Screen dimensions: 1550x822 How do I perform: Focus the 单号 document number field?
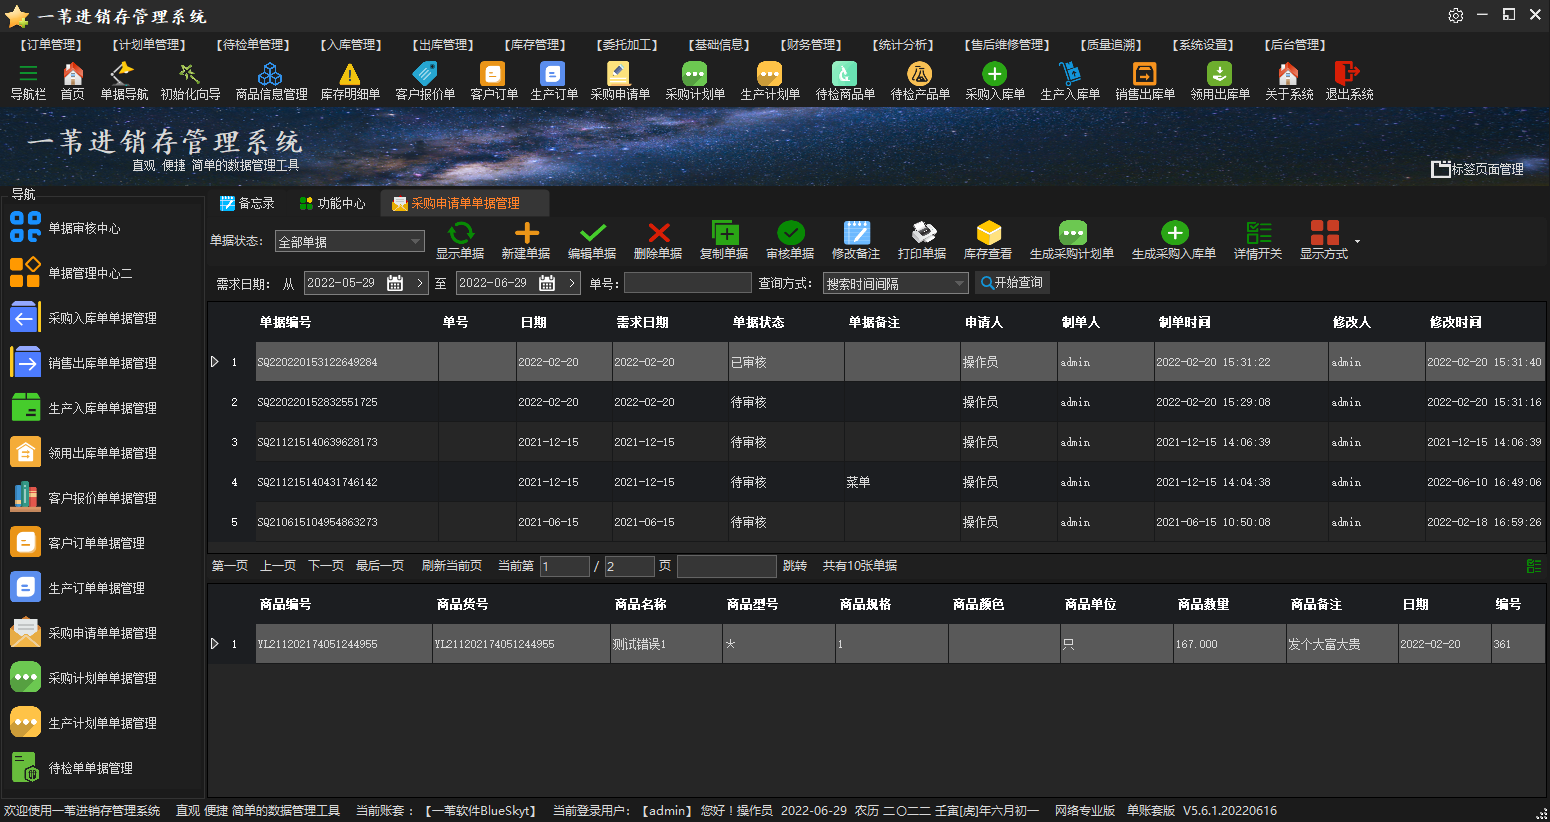pos(687,283)
